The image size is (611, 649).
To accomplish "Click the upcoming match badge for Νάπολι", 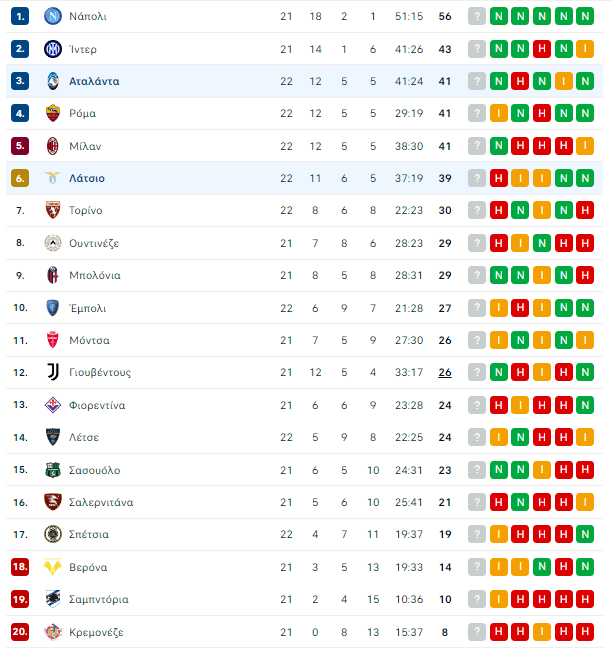I will [x=477, y=16].
